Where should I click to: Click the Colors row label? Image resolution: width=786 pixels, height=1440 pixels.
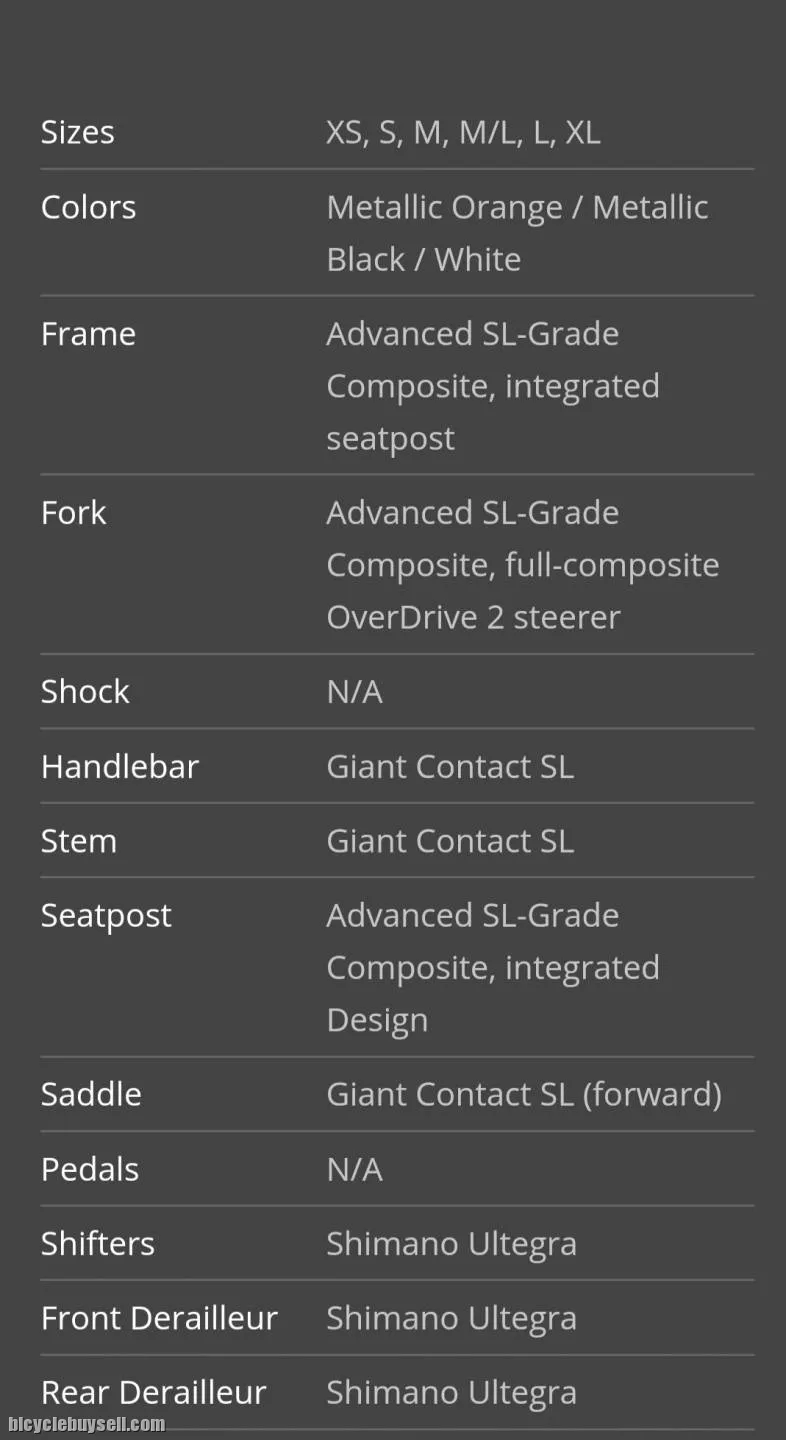pos(88,207)
